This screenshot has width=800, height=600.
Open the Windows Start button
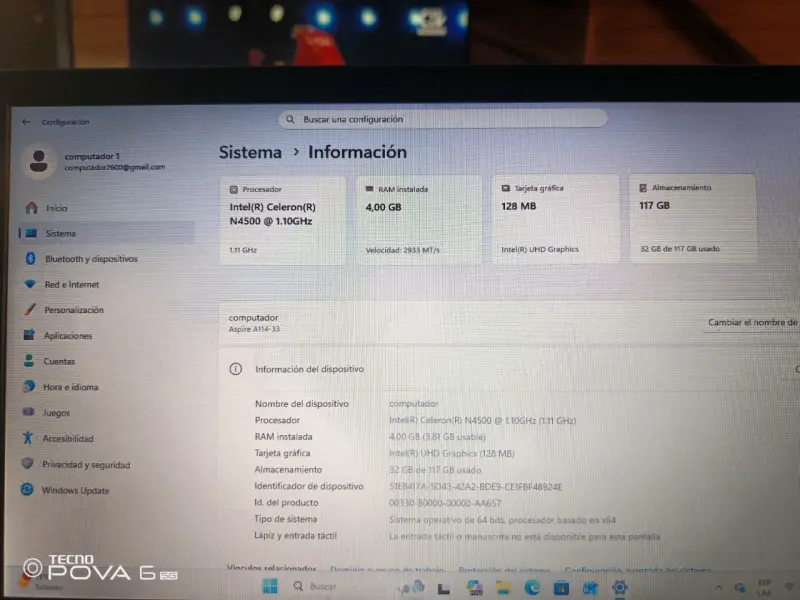[270, 587]
